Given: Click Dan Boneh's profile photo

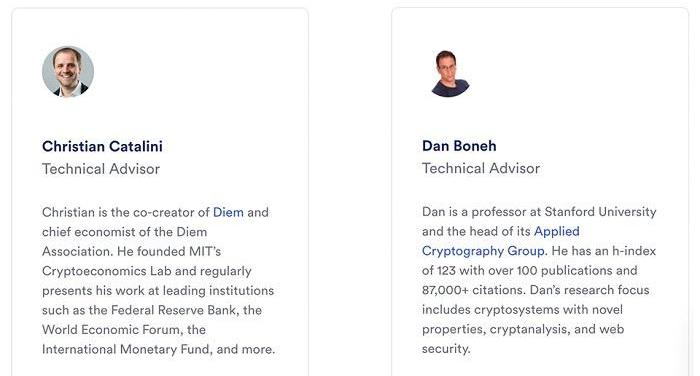Looking at the screenshot, I should [450, 73].
